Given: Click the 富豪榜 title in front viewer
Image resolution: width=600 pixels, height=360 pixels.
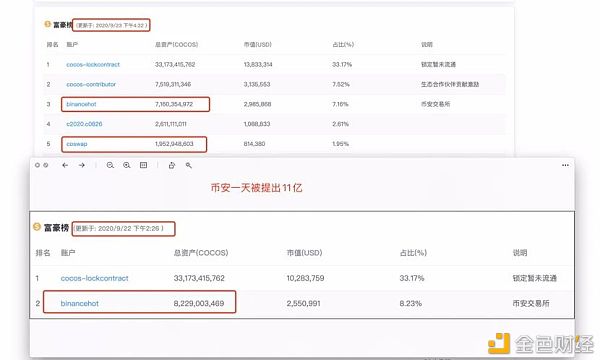Looking at the screenshot, I should pos(56,228).
